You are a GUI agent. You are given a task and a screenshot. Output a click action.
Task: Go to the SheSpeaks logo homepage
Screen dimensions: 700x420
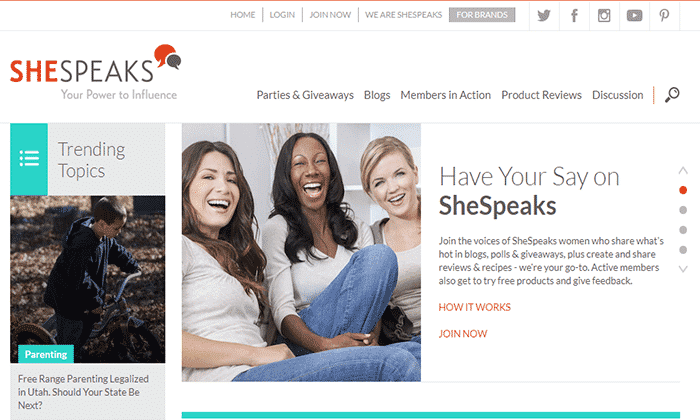(x=95, y=71)
